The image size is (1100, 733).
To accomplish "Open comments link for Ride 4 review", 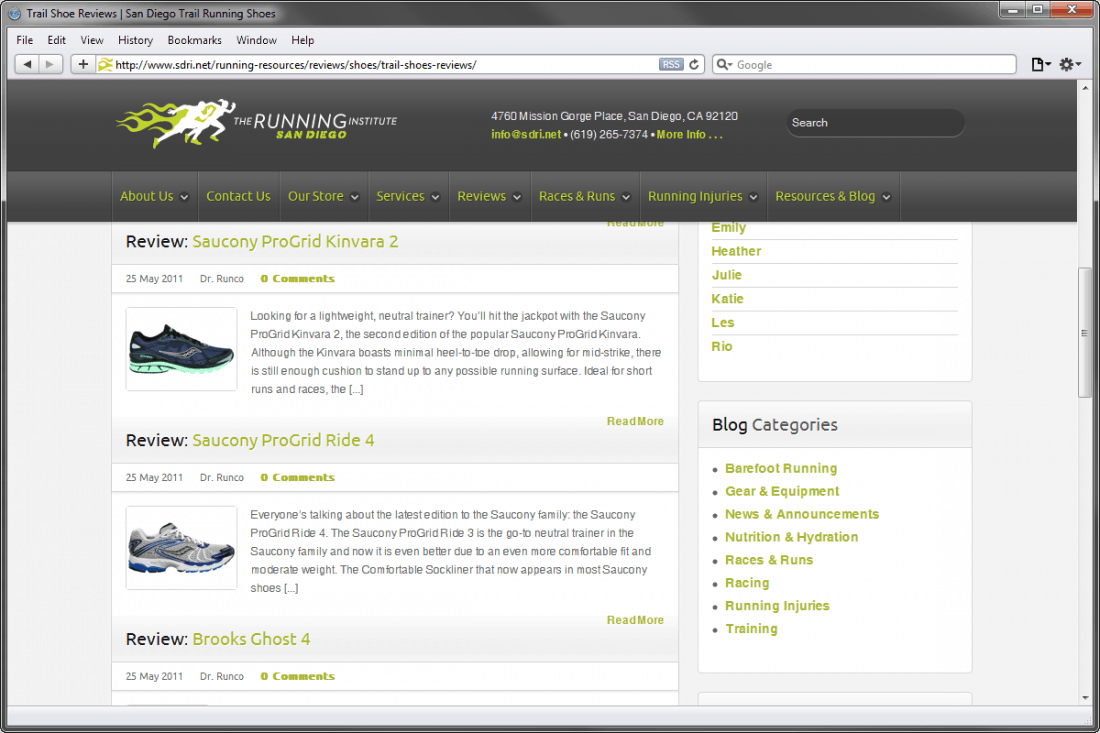I will (297, 478).
